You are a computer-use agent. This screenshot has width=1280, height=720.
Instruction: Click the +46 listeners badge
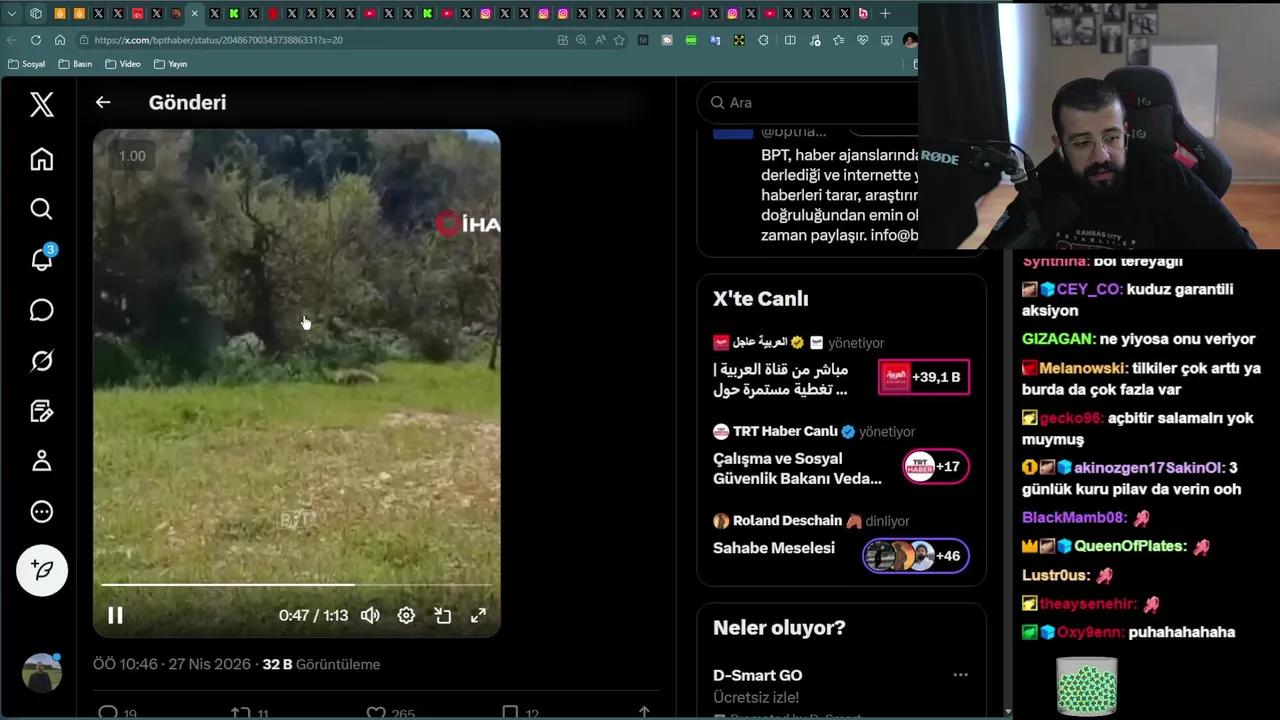916,556
